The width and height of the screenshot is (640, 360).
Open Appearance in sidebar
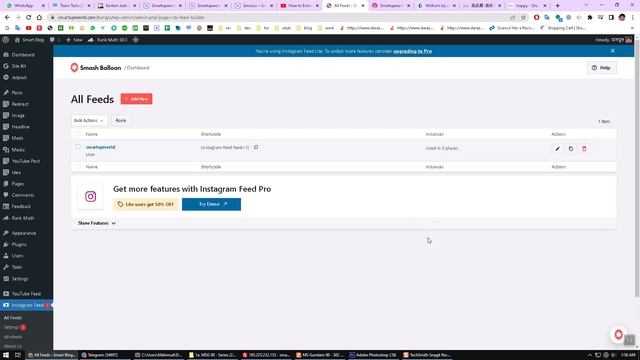[x=24, y=233]
